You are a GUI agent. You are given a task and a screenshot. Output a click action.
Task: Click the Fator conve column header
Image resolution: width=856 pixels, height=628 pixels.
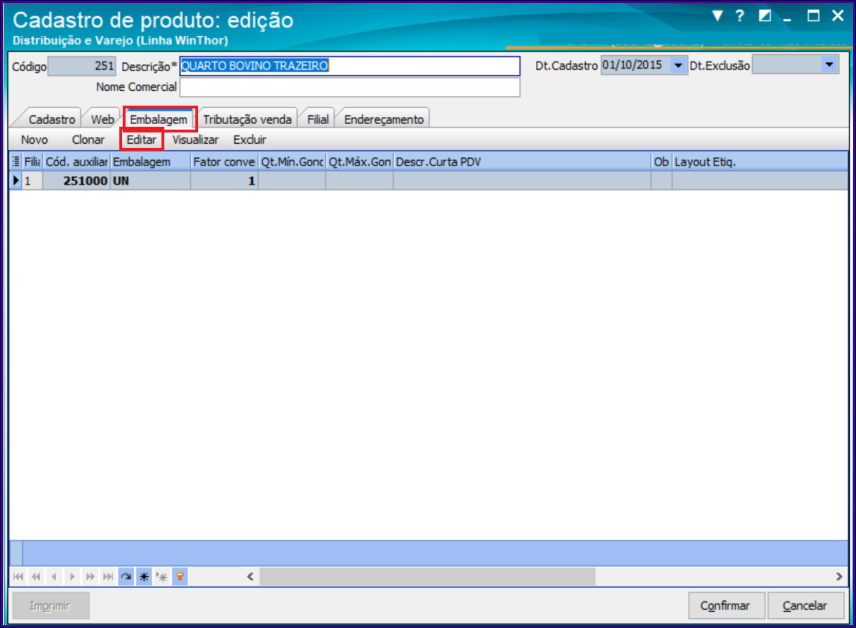tap(224, 162)
